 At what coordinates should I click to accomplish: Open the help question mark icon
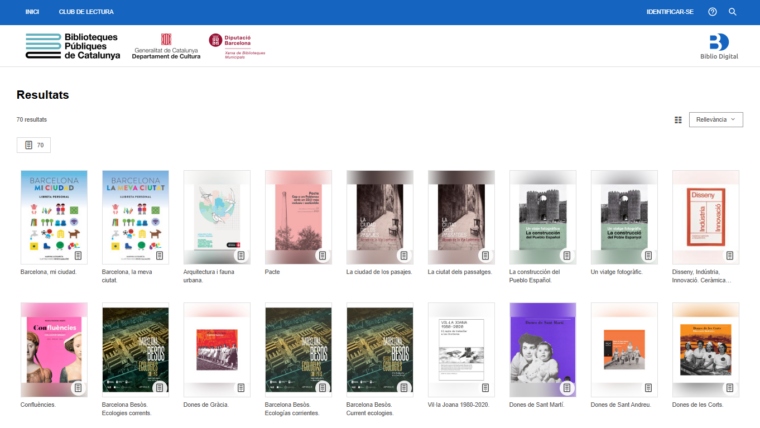(712, 12)
